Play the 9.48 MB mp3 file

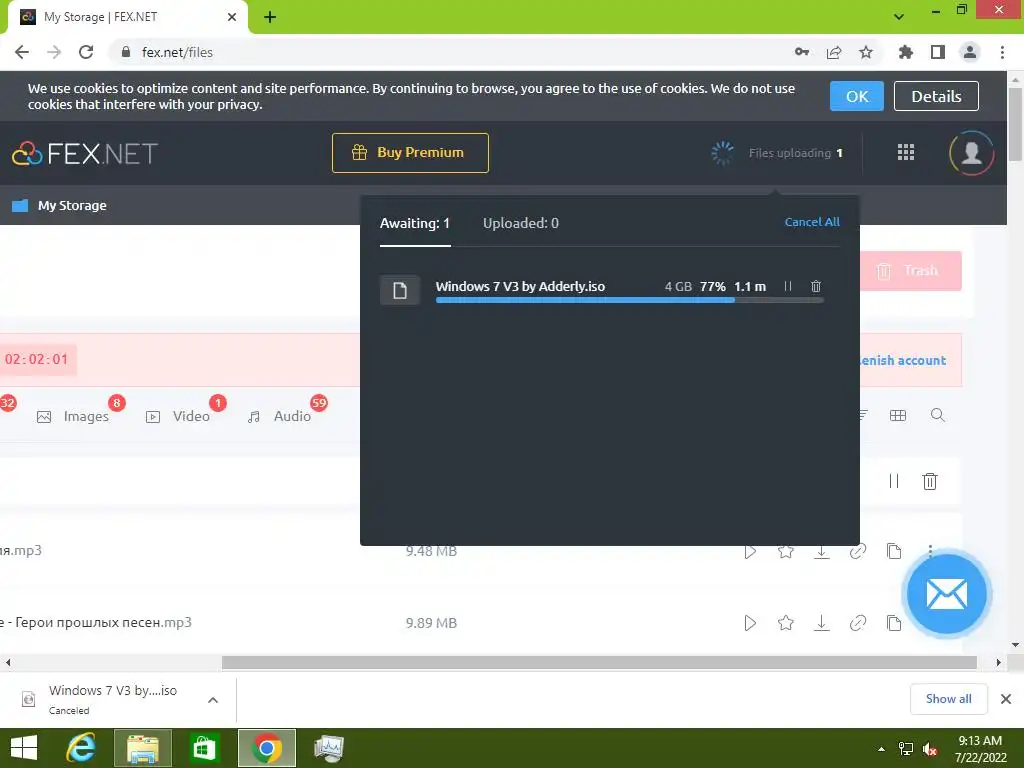coord(750,551)
